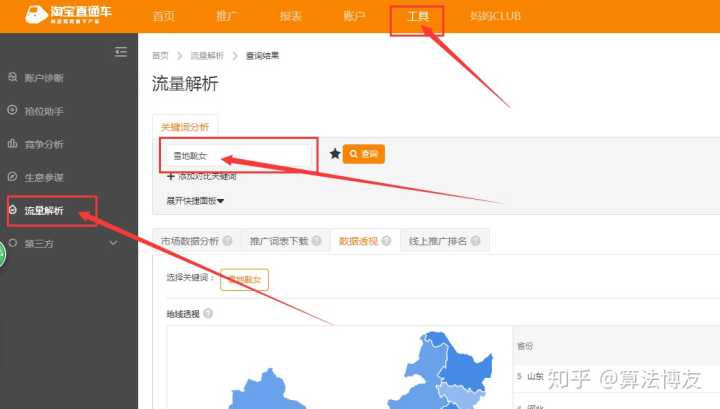
Task: Click the 首页 breadcrumb link
Action: pos(160,56)
